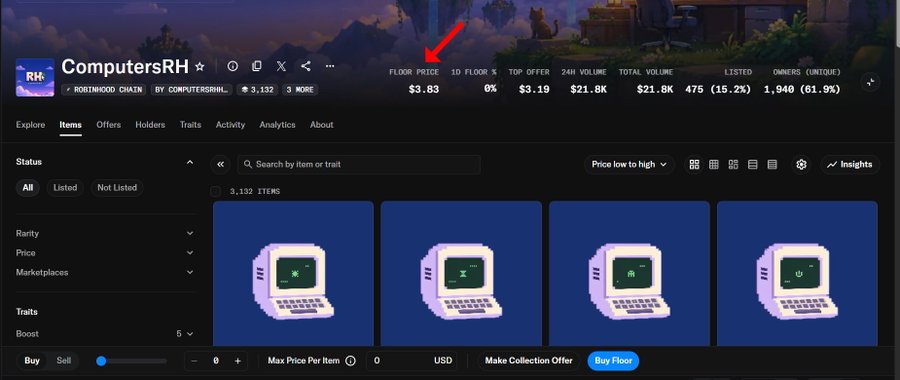Filter by Not Listed status

(x=117, y=188)
